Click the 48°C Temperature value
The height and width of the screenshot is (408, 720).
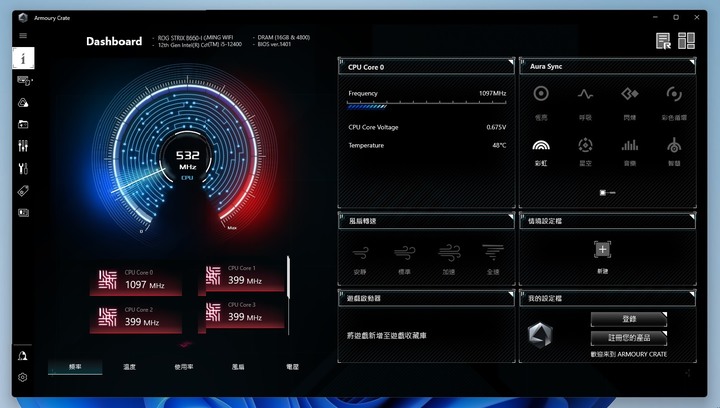[499, 145]
